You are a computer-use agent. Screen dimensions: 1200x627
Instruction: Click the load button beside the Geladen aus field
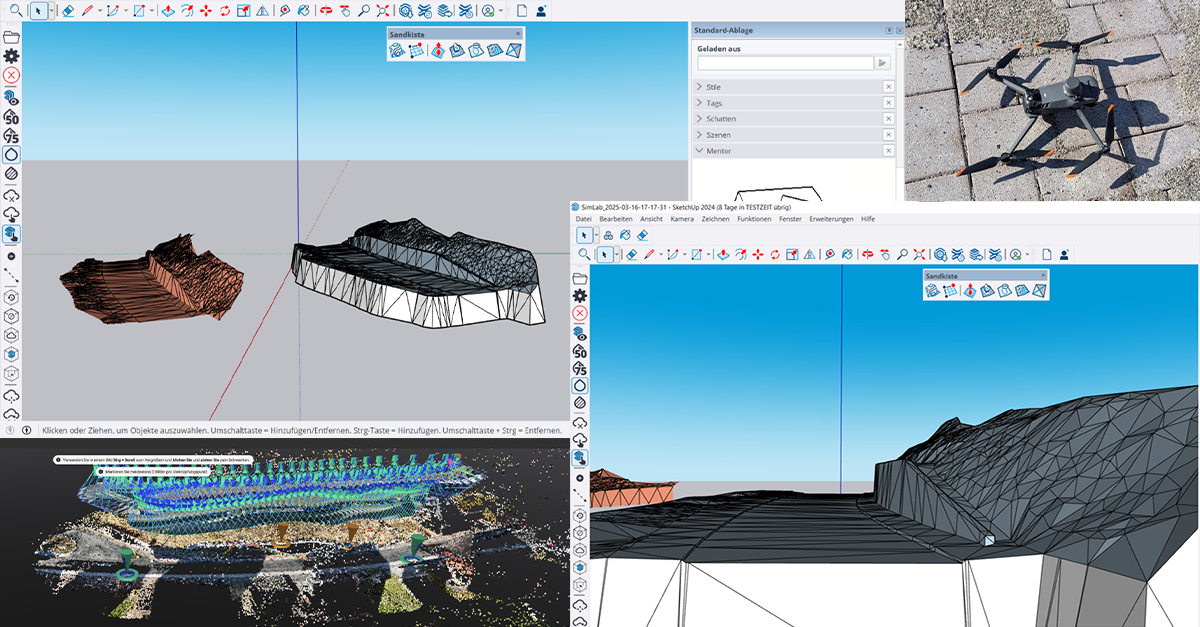(x=882, y=63)
